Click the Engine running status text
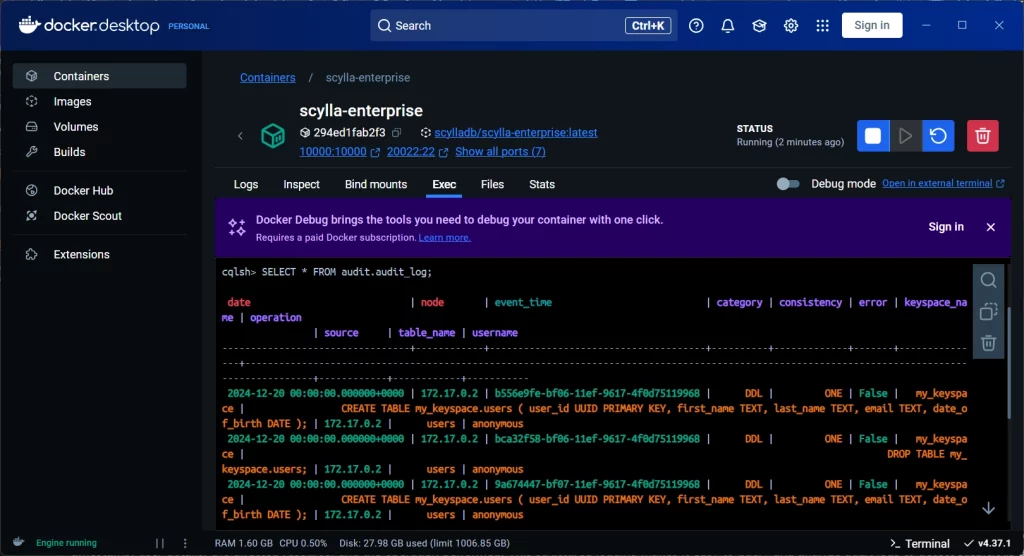The width and height of the screenshot is (1024, 556). coord(66,543)
